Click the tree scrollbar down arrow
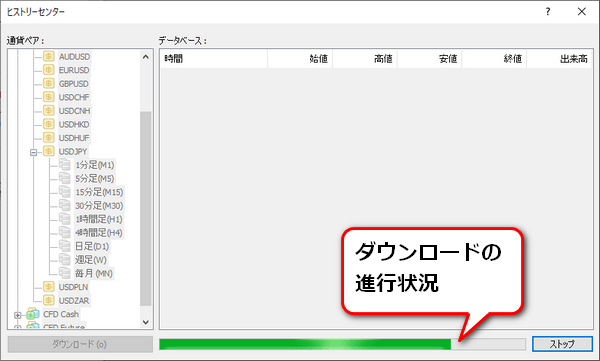Viewport: 600px width, 361px height. 146,322
